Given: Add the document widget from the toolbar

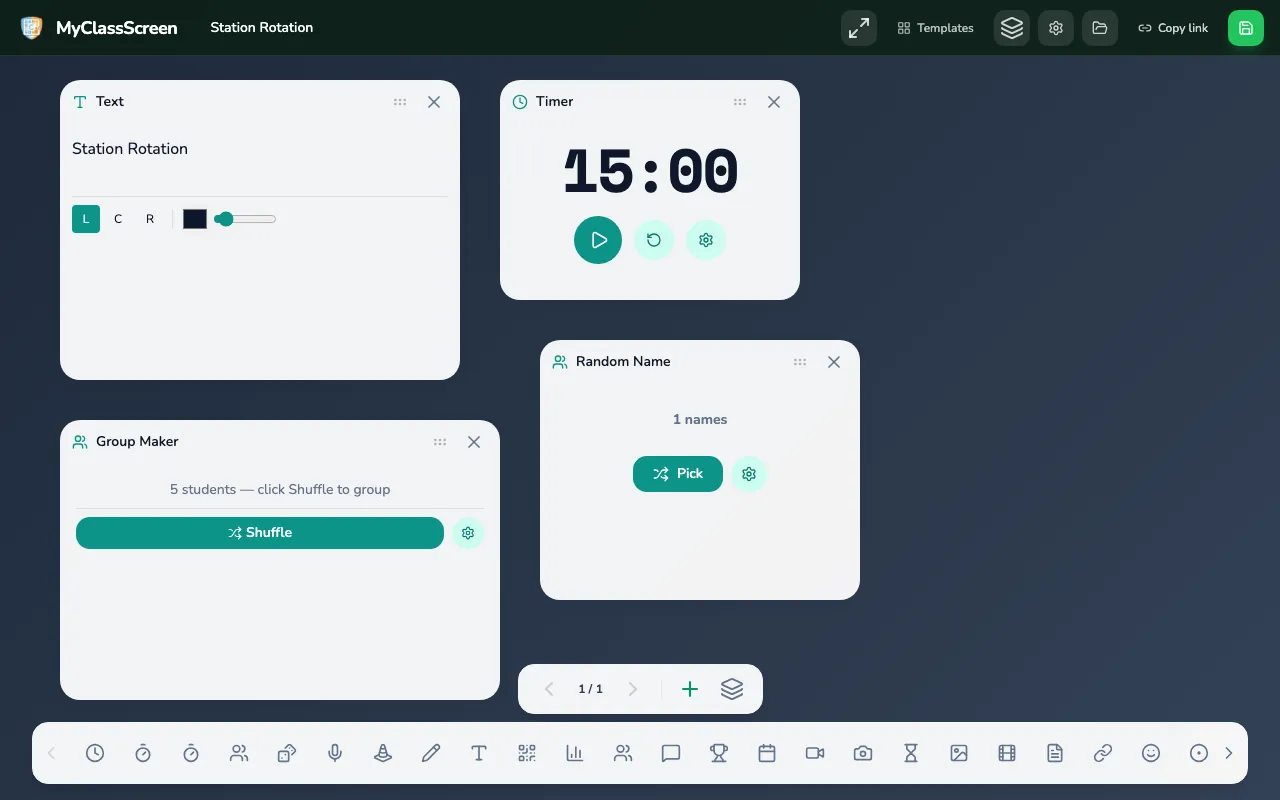Looking at the screenshot, I should tap(1055, 753).
